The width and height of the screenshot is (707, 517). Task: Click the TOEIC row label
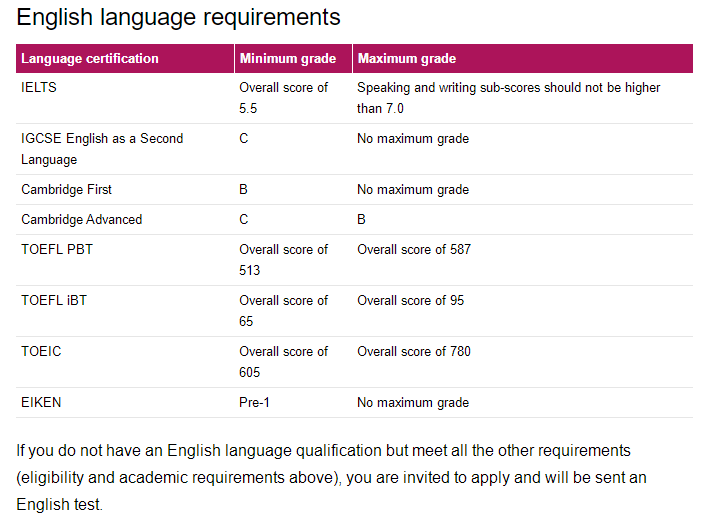41,351
